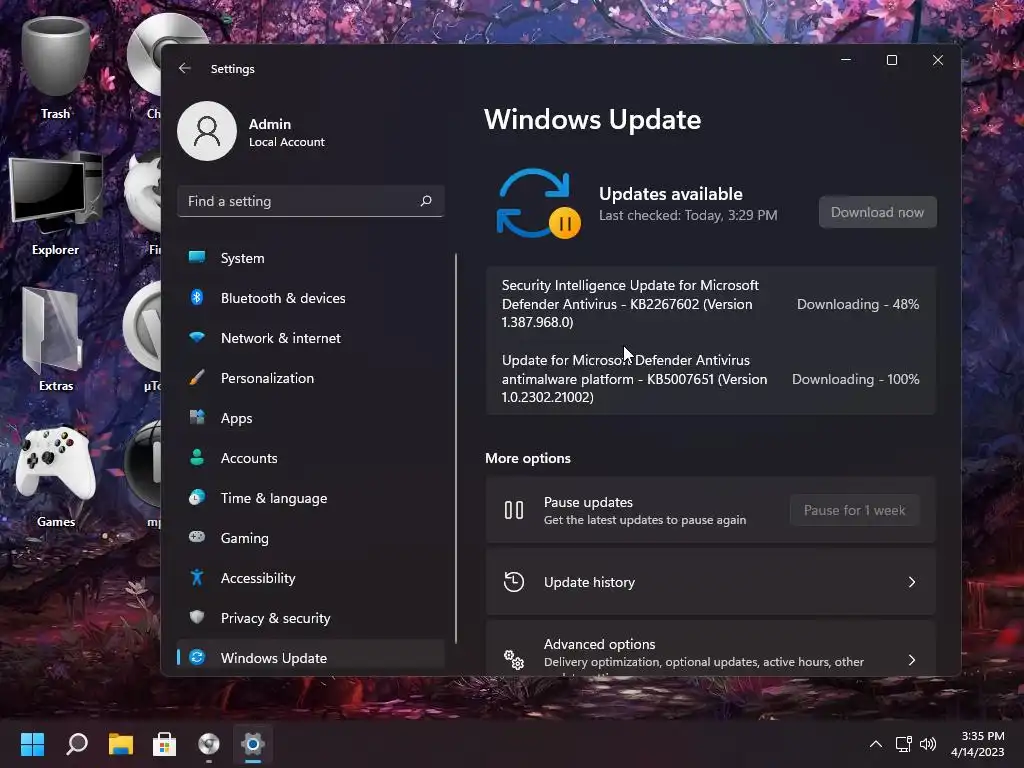Select Windows Update in sidebar

click(311, 658)
